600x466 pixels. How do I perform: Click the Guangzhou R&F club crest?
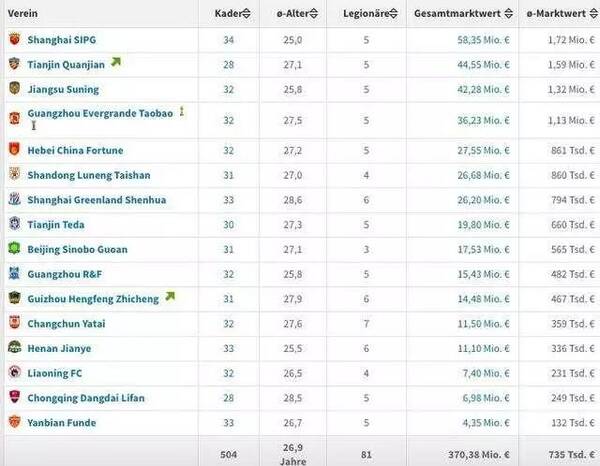pos(14,273)
